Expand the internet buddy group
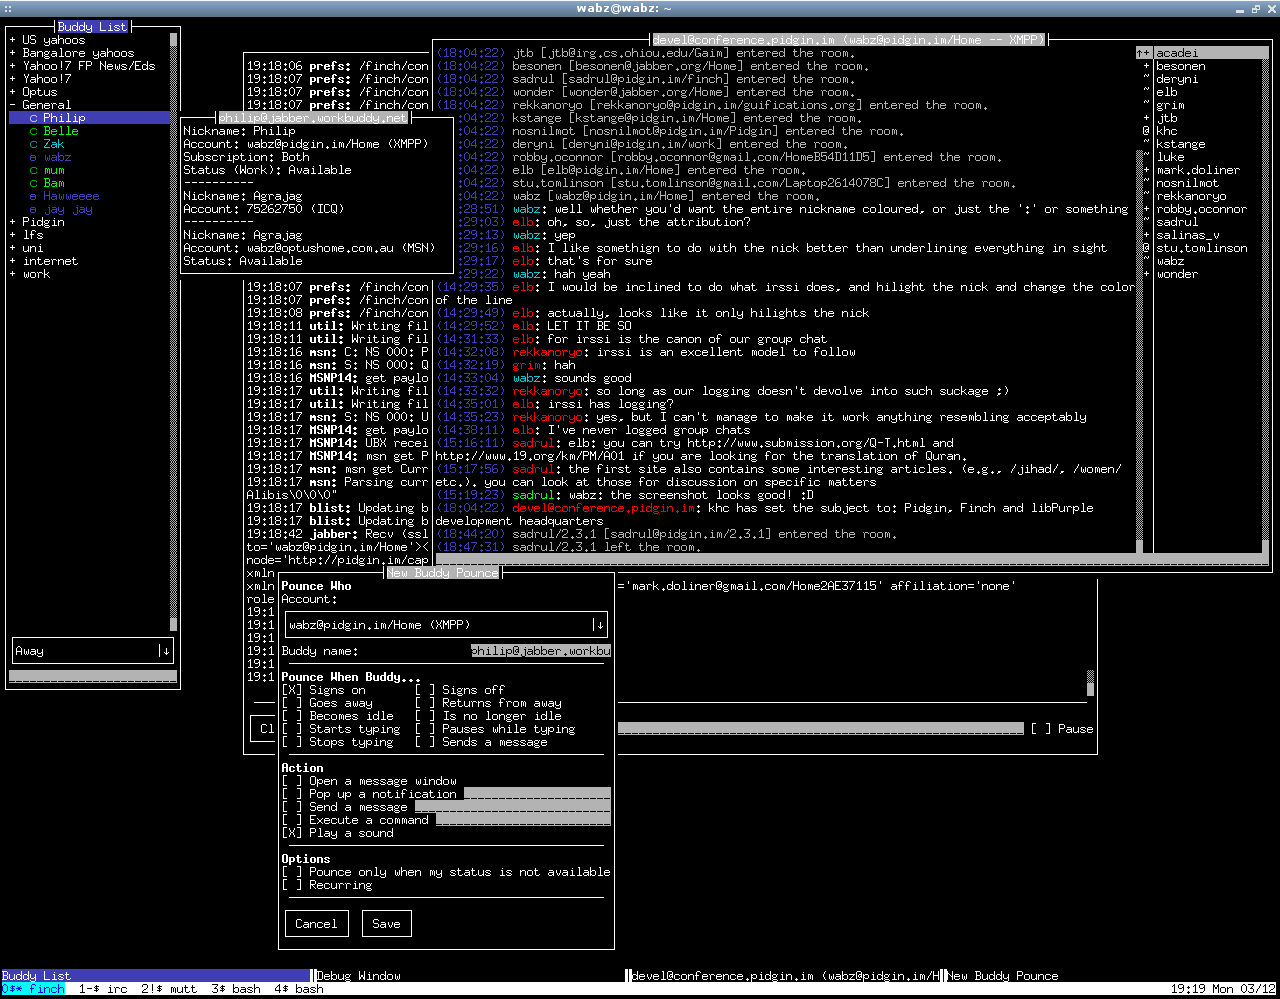Viewport: 1280px width, 999px height. click(13, 261)
